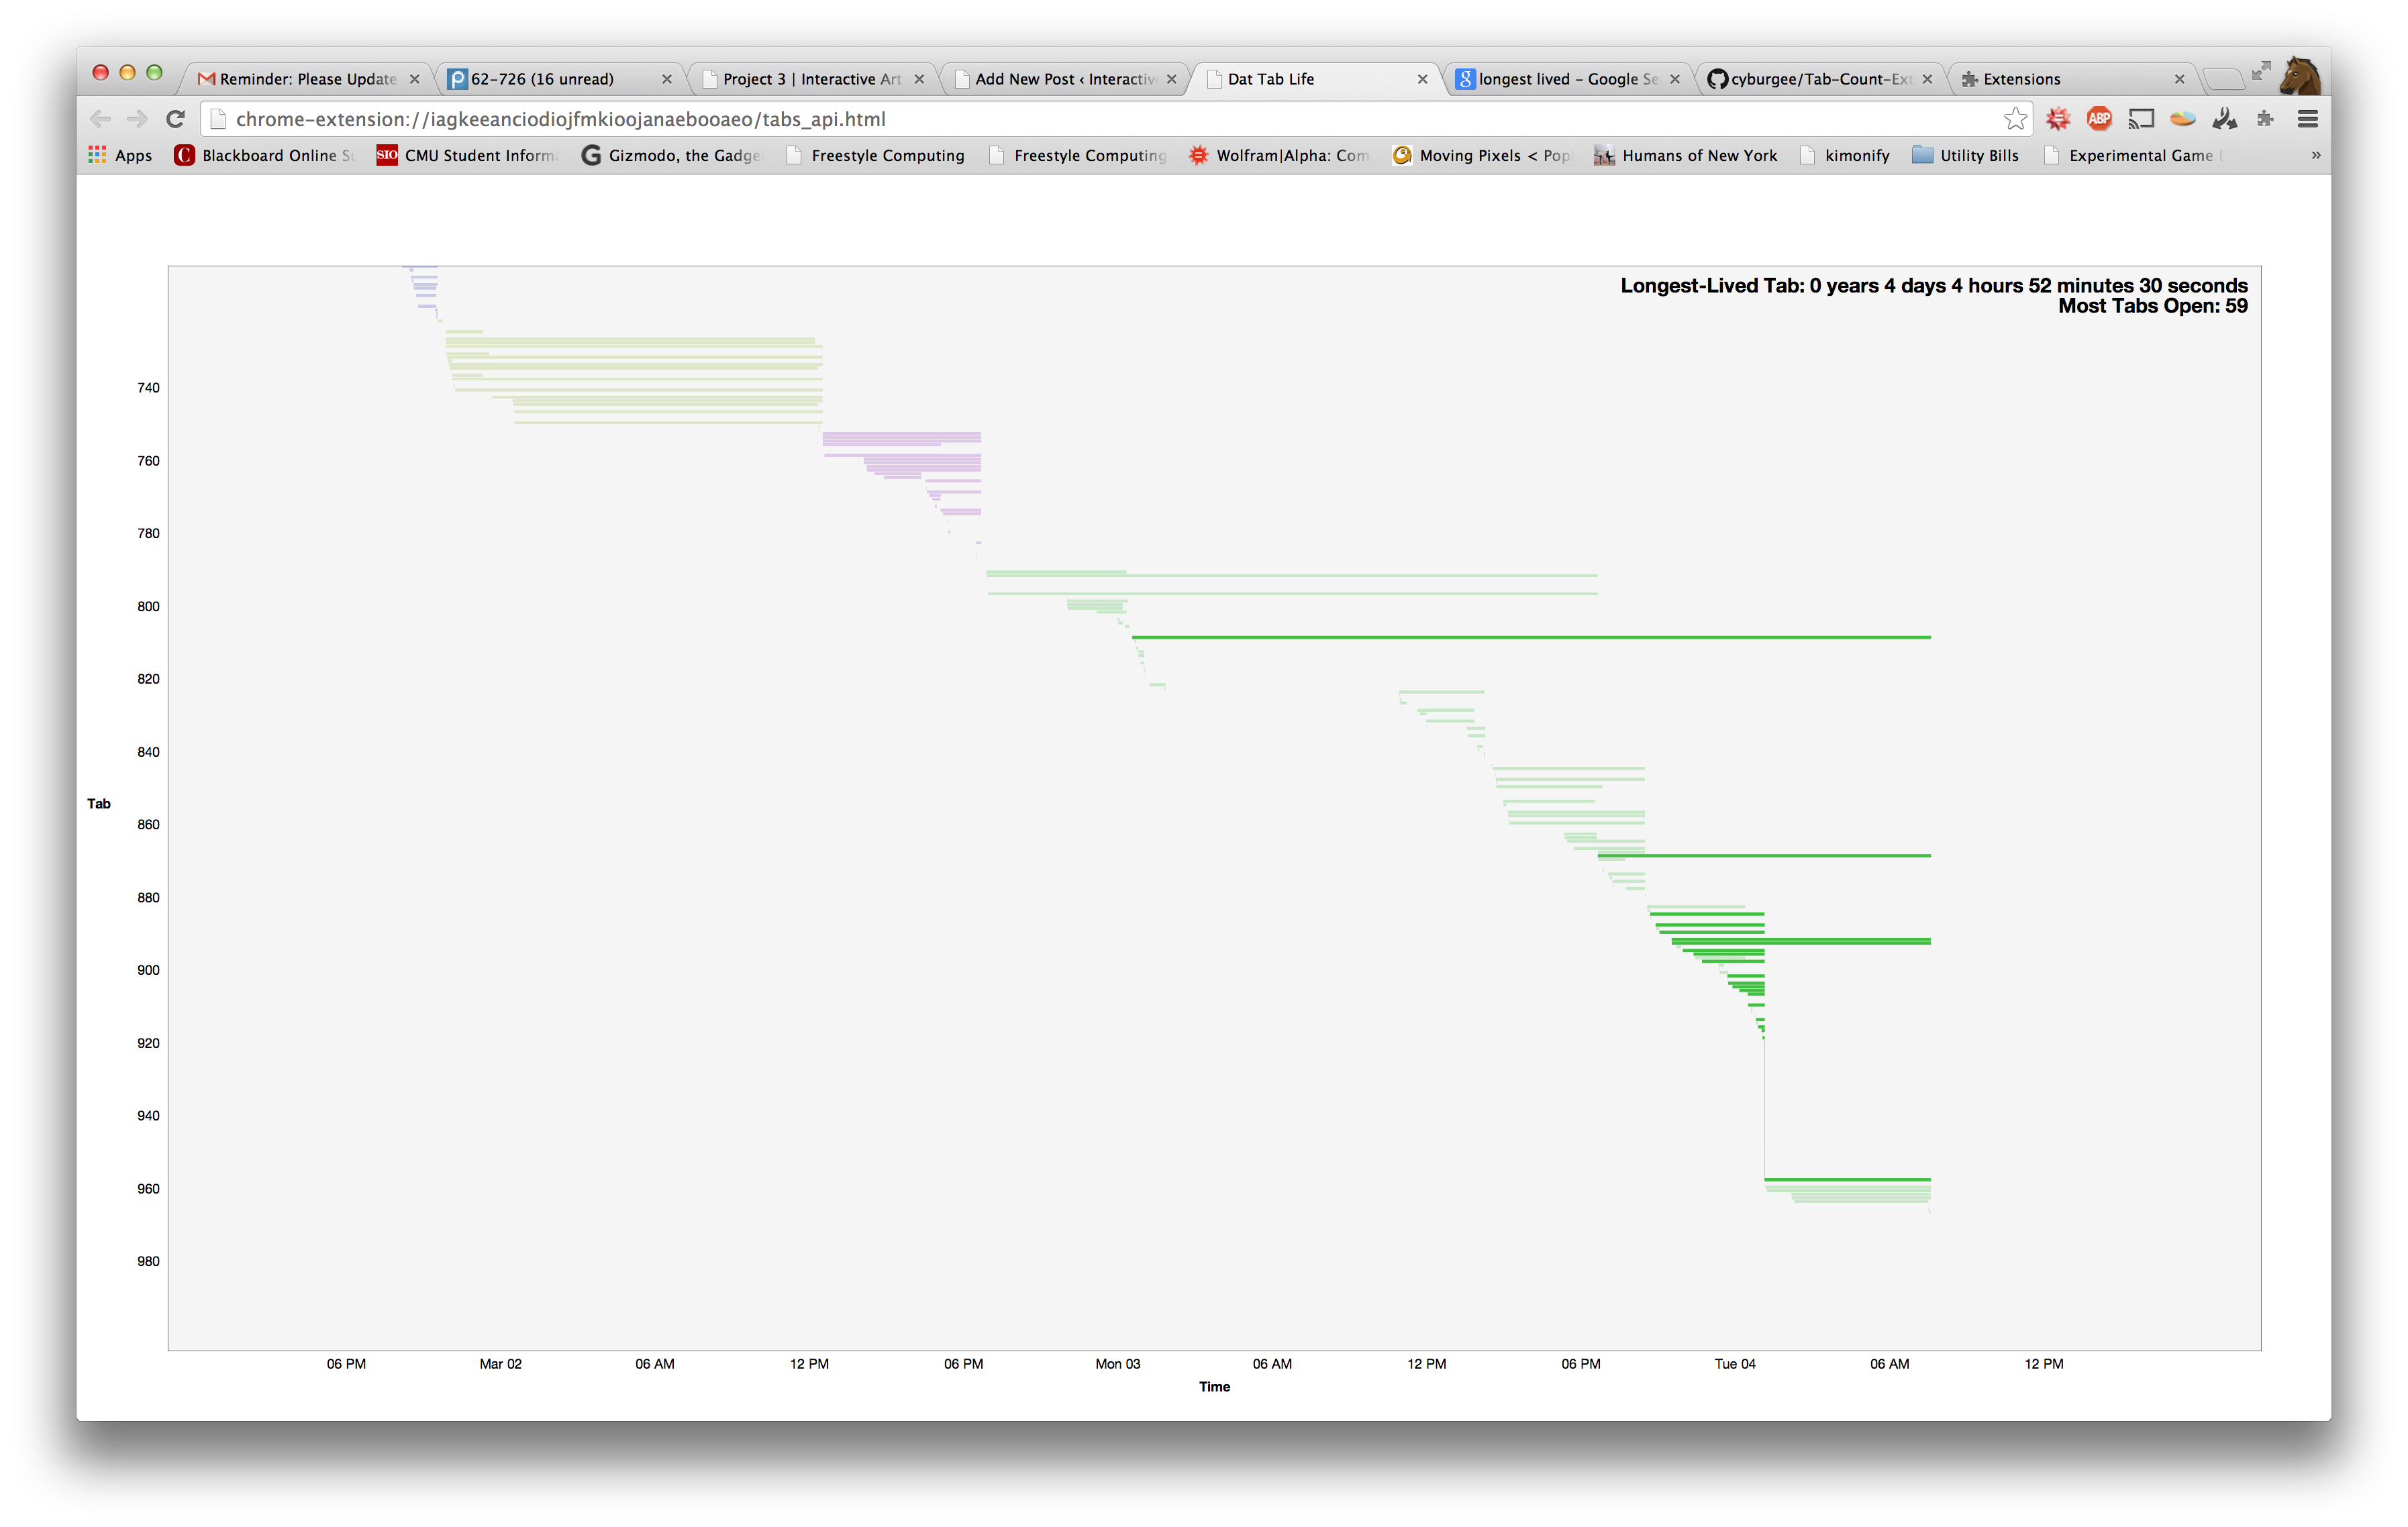Go forward with the forward arrow
Screen dimensions: 2408x1527
pyautogui.click(x=137, y=119)
